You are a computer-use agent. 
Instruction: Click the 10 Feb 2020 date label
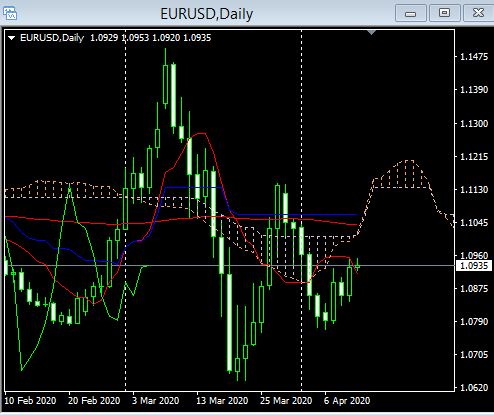[x=30, y=400]
